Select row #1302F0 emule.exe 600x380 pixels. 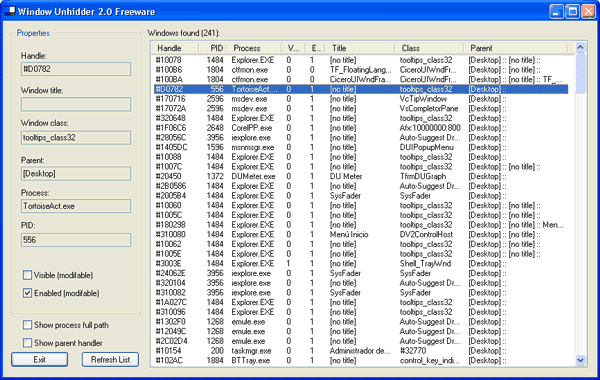point(361,322)
